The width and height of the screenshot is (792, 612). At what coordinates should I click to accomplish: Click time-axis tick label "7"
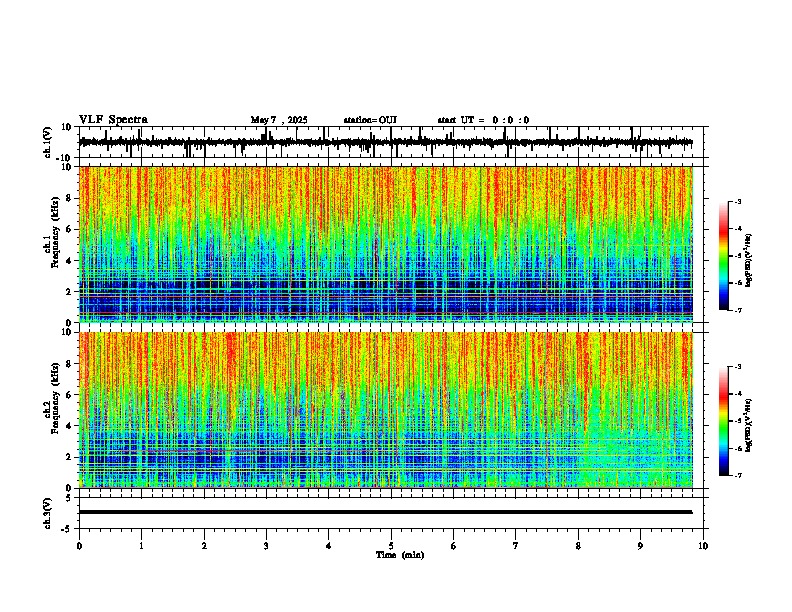pyautogui.click(x=516, y=546)
